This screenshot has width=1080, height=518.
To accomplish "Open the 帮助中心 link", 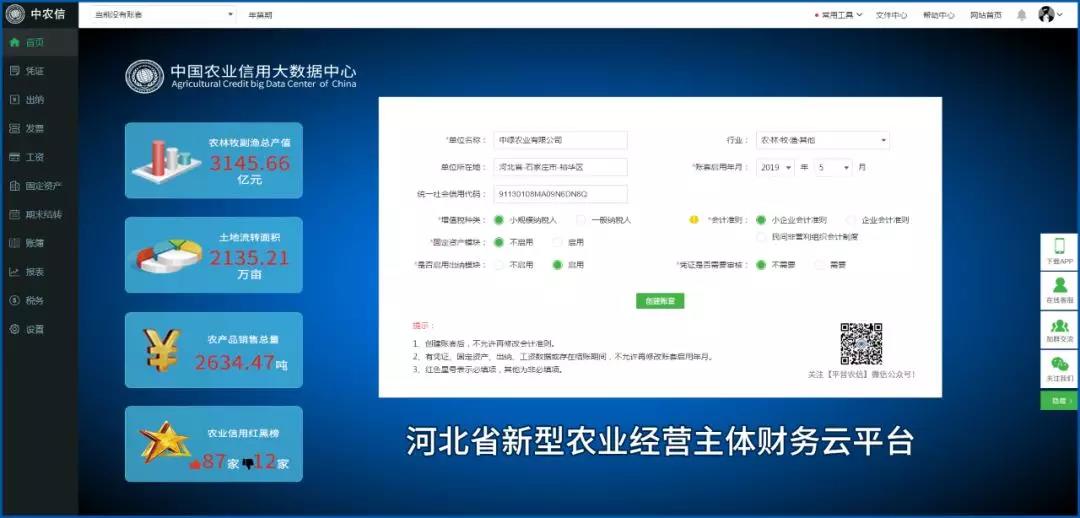I will coord(937,15).
